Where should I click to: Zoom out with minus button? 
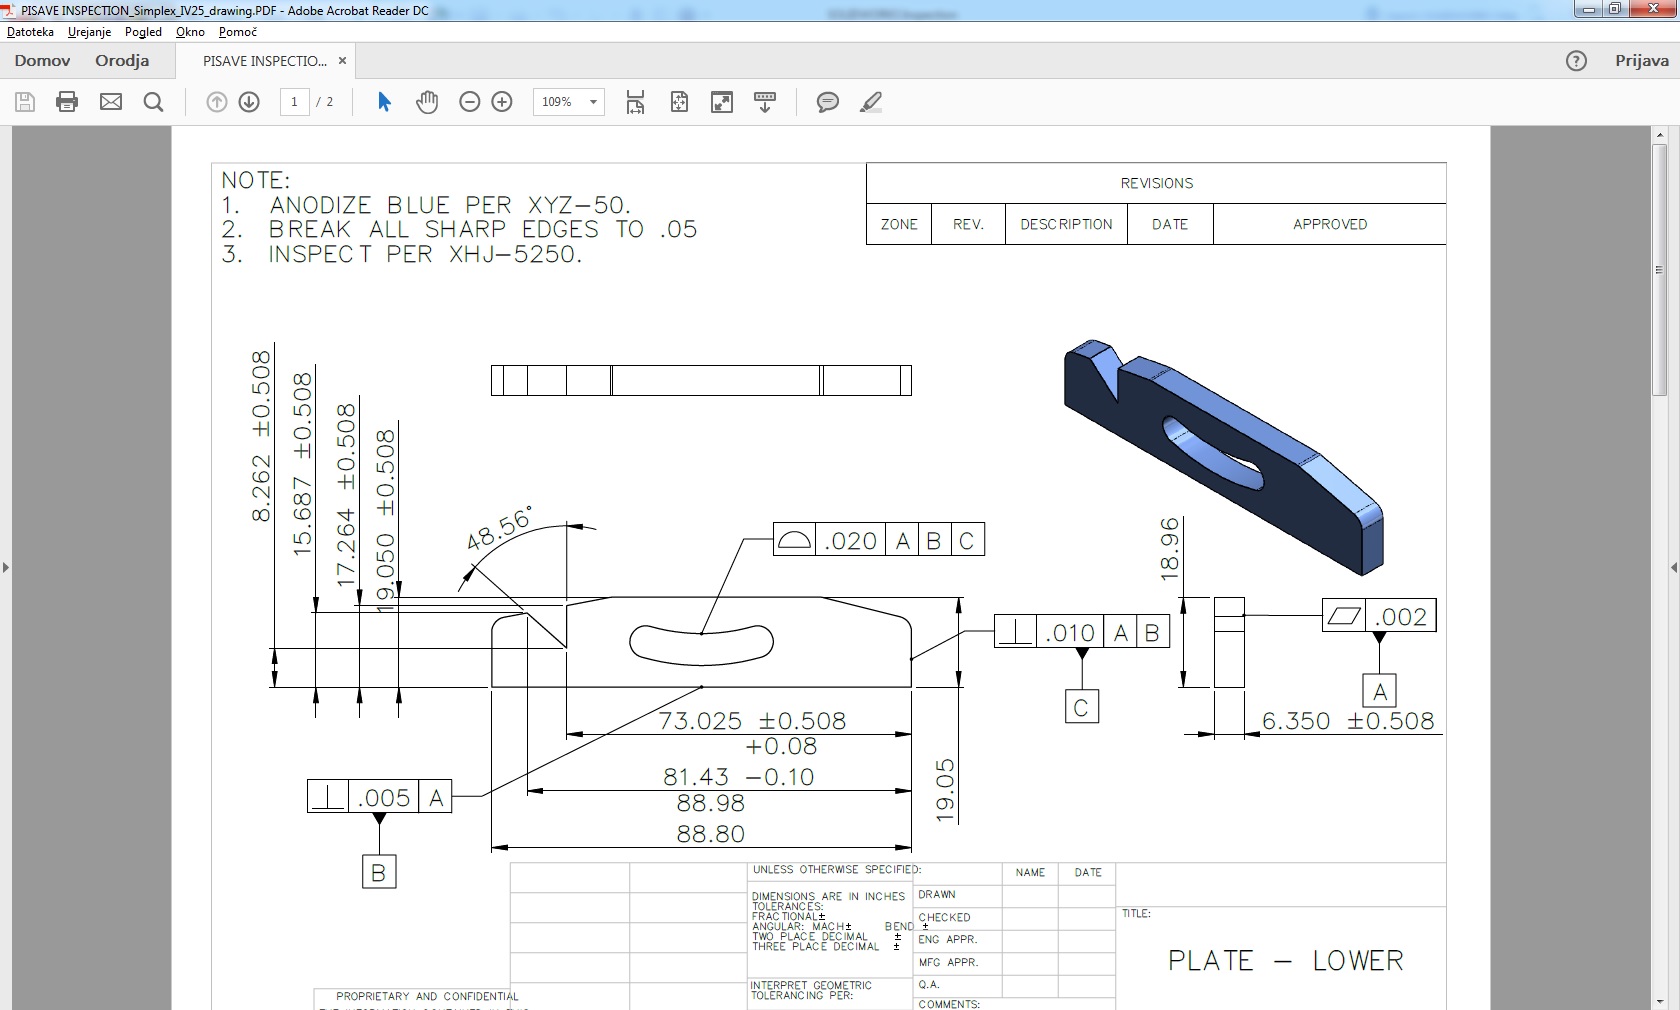click(x=469, y=102)
